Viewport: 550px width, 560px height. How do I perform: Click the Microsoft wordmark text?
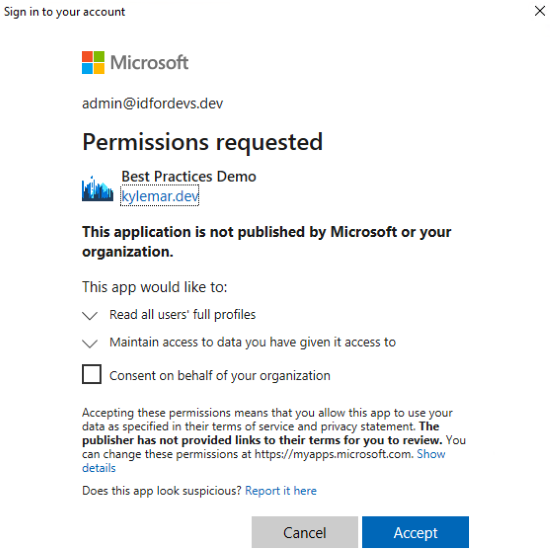(149, 62)
